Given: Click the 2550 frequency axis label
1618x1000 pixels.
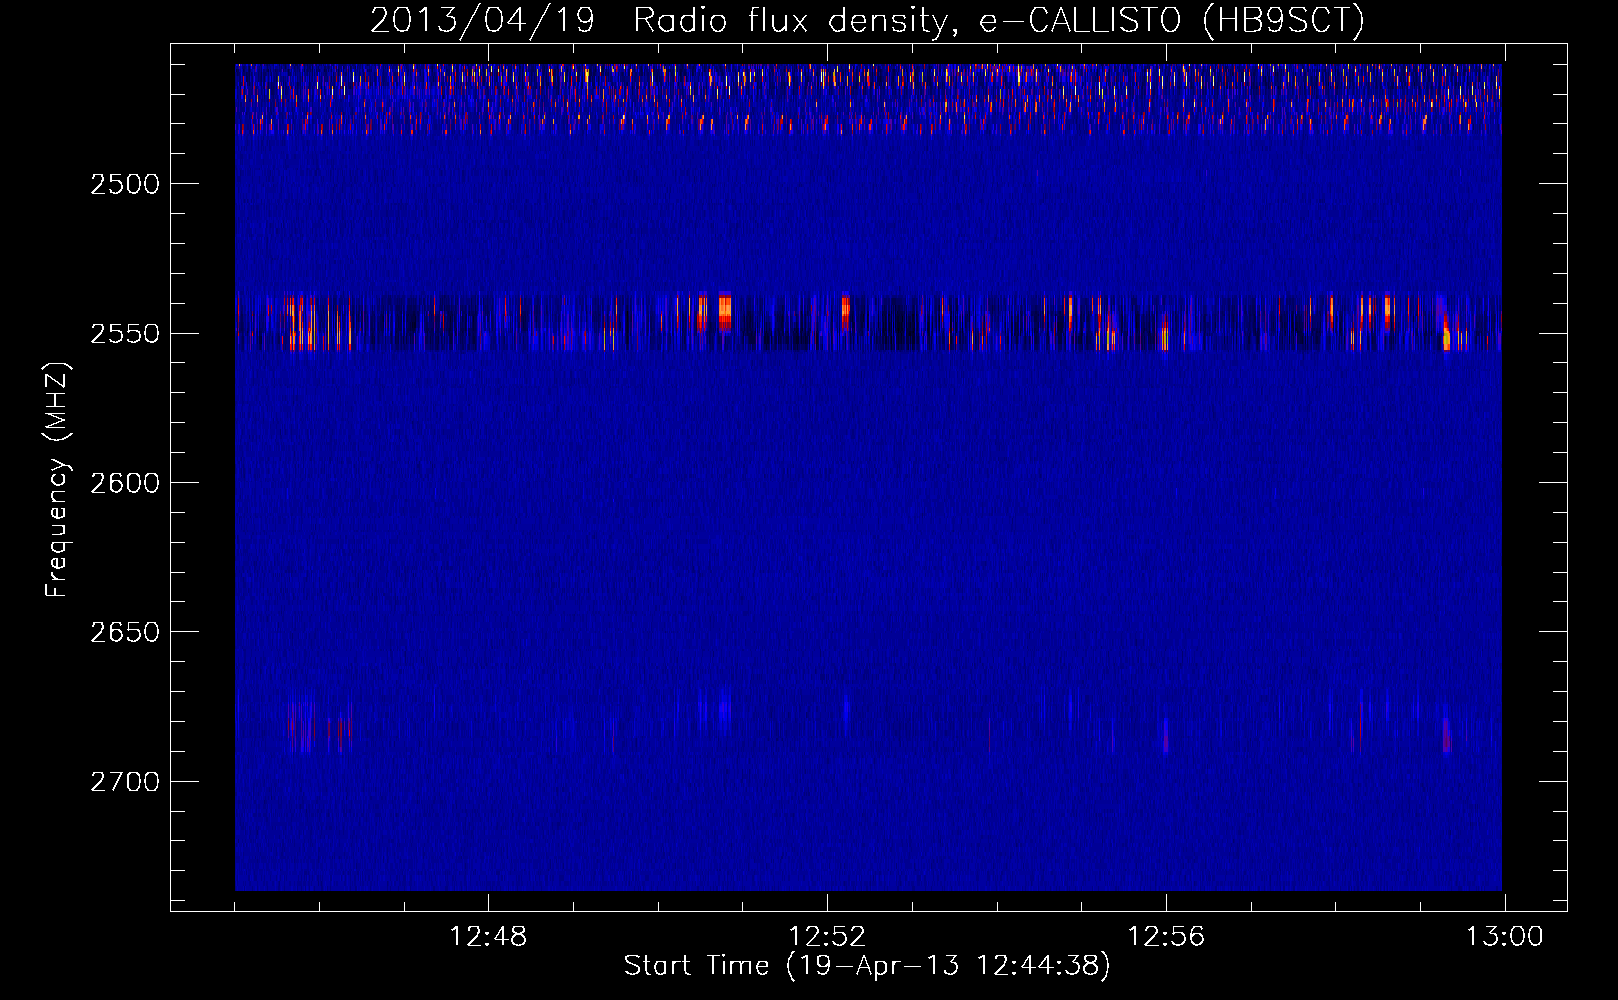Looking at the screenshot, I should [x=125, y=333].
